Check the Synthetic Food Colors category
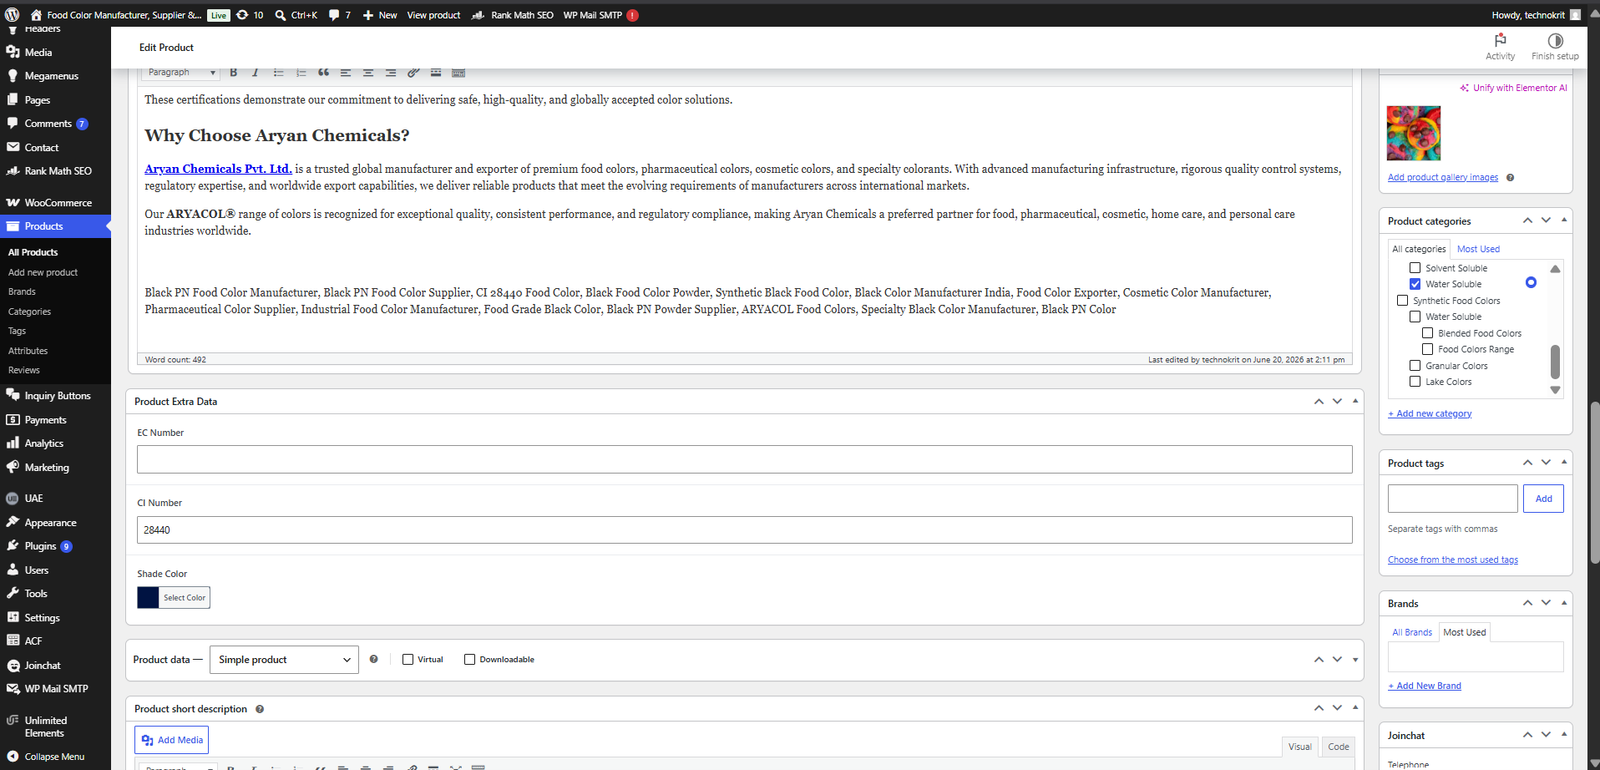 [x=1402, y=300]
